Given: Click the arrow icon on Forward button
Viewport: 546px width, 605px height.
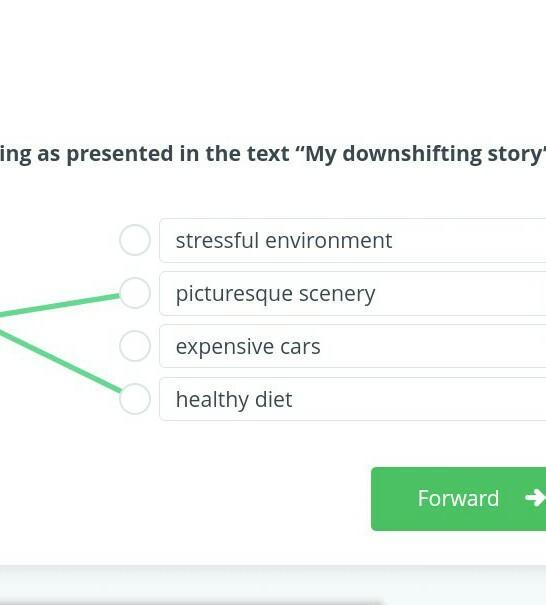Looking at the screenshot, I should tap(536, 498).
